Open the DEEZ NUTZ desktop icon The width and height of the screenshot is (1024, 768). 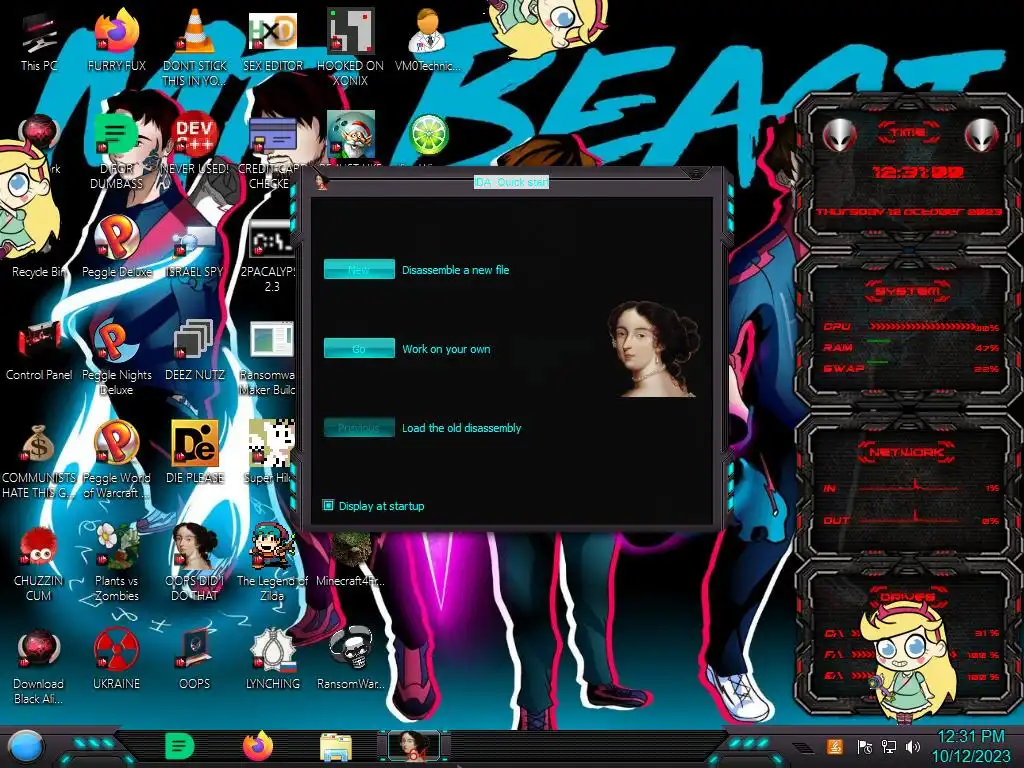[195, 341]
